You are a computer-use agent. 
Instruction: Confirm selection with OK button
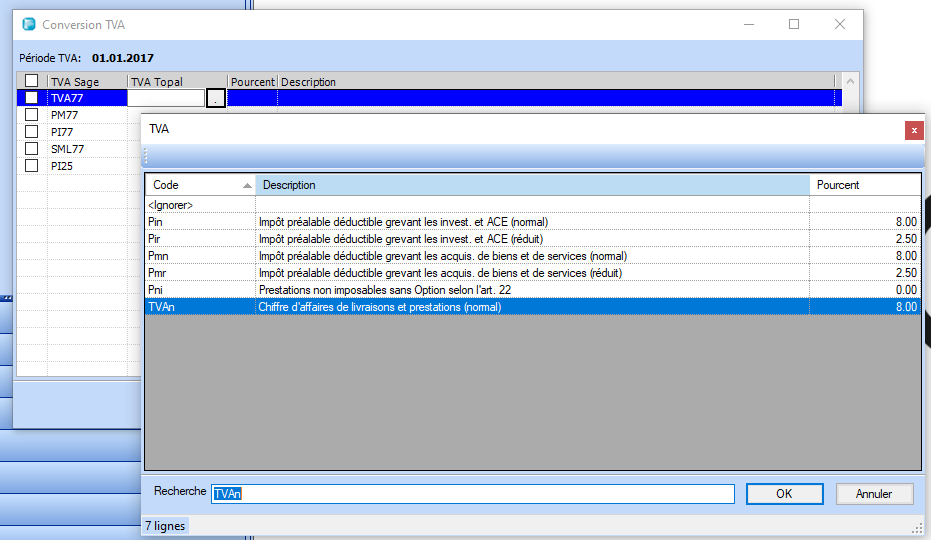pyautogui.click(x=784, y=494)
